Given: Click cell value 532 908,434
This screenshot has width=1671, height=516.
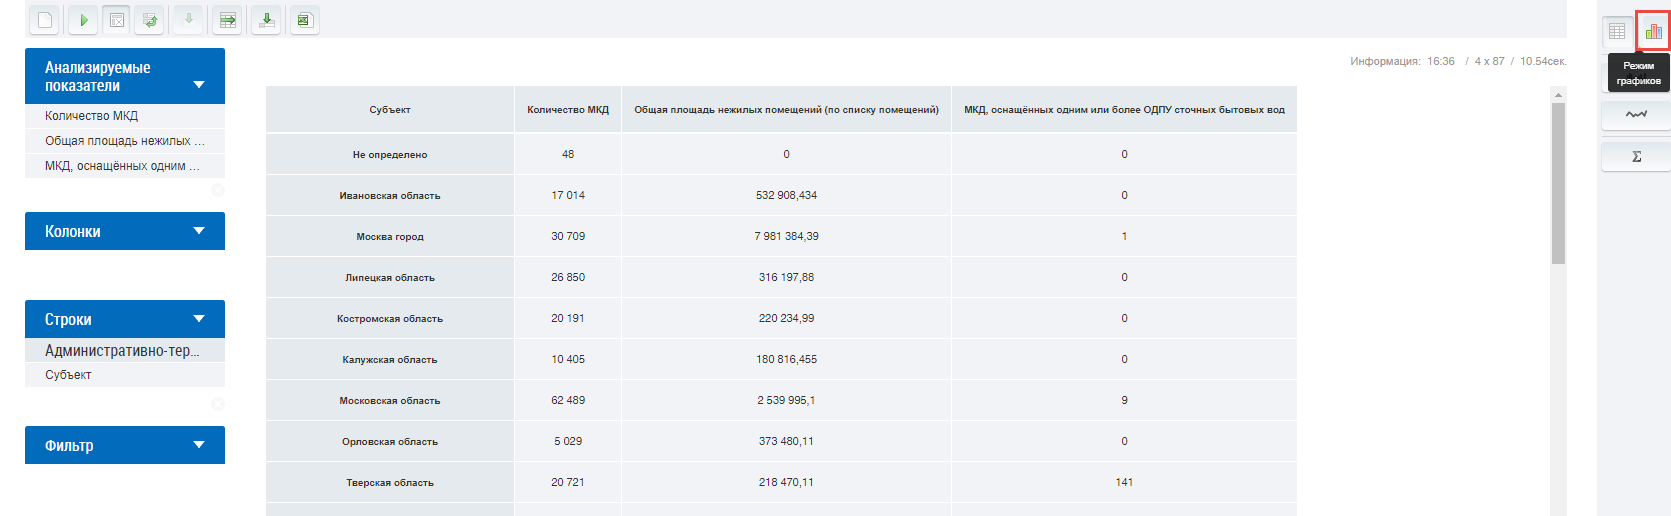Looking at the screenshot, I should click(786, 195).
